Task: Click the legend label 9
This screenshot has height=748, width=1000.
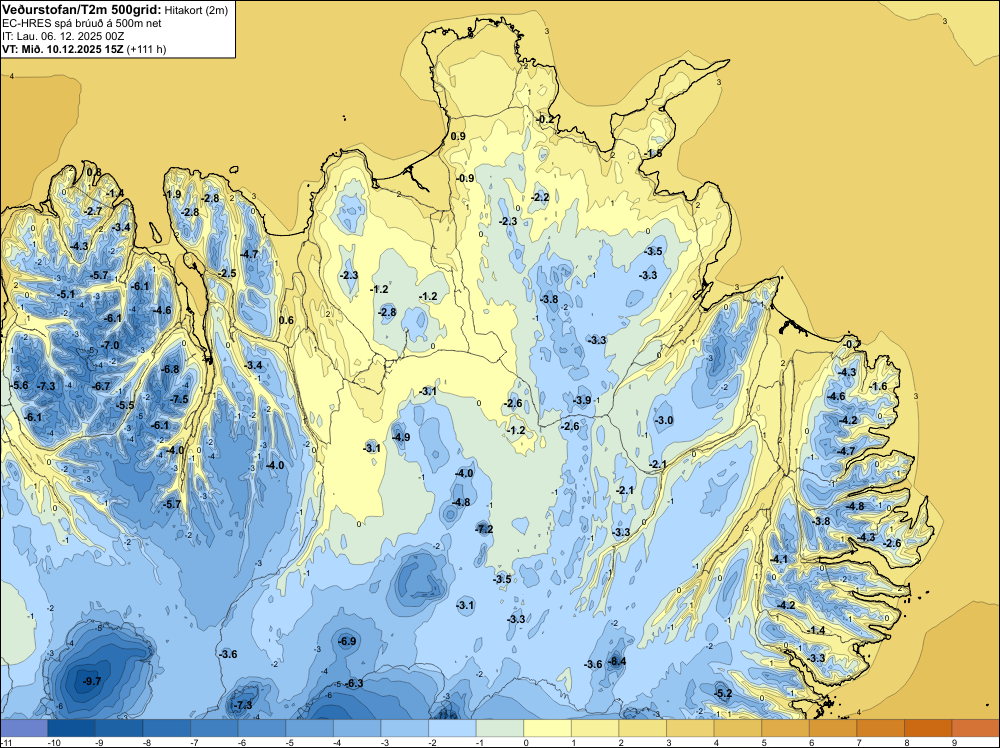Action: coord(954,742)
